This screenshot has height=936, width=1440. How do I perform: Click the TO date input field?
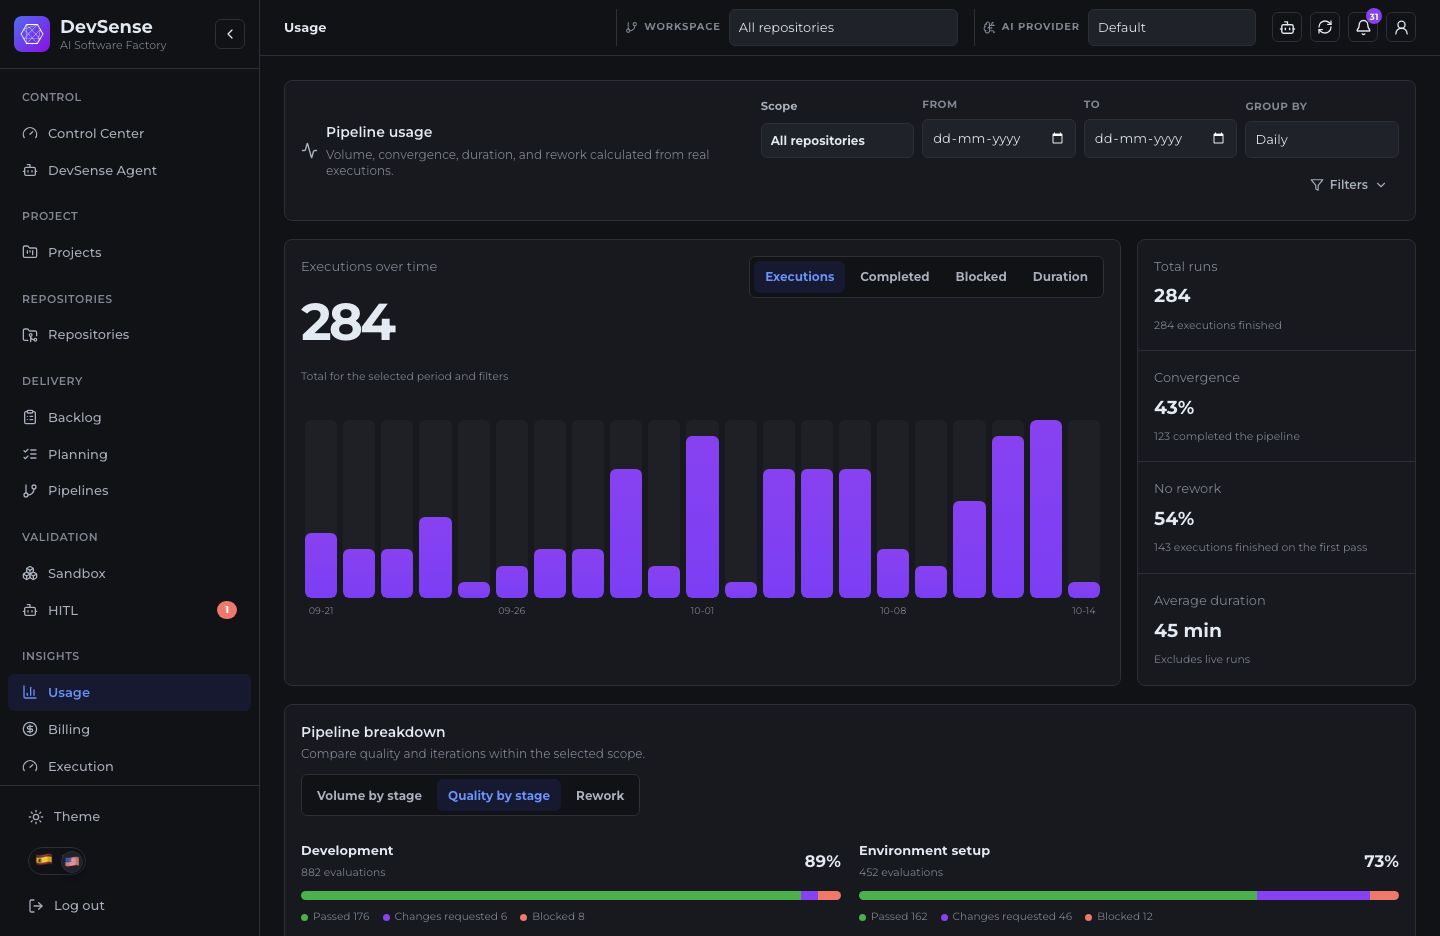pos(1159,138)
